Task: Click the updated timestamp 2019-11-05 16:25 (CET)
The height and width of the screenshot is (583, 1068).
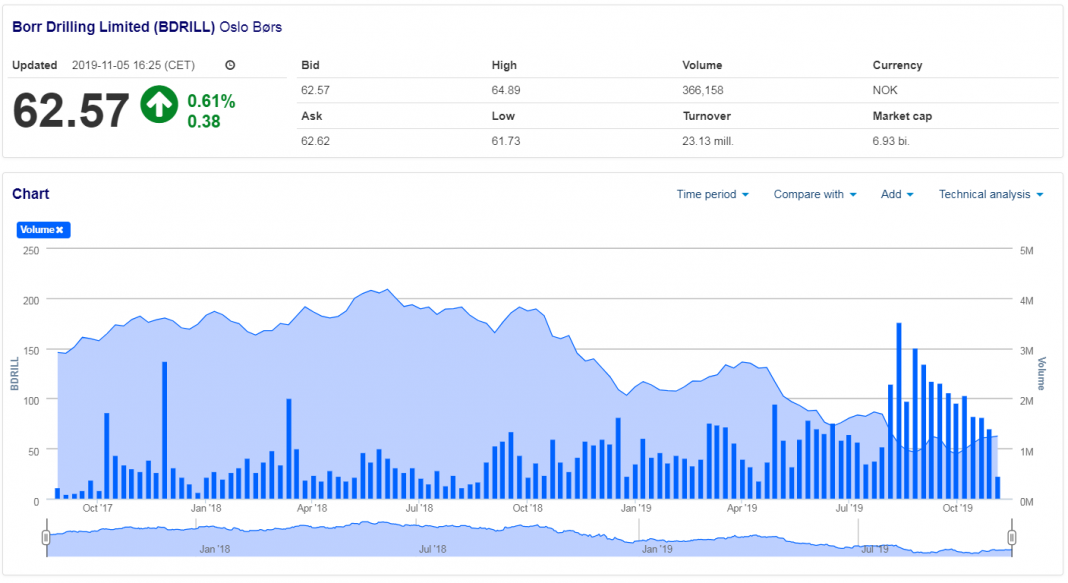Action: pos(134,65)
